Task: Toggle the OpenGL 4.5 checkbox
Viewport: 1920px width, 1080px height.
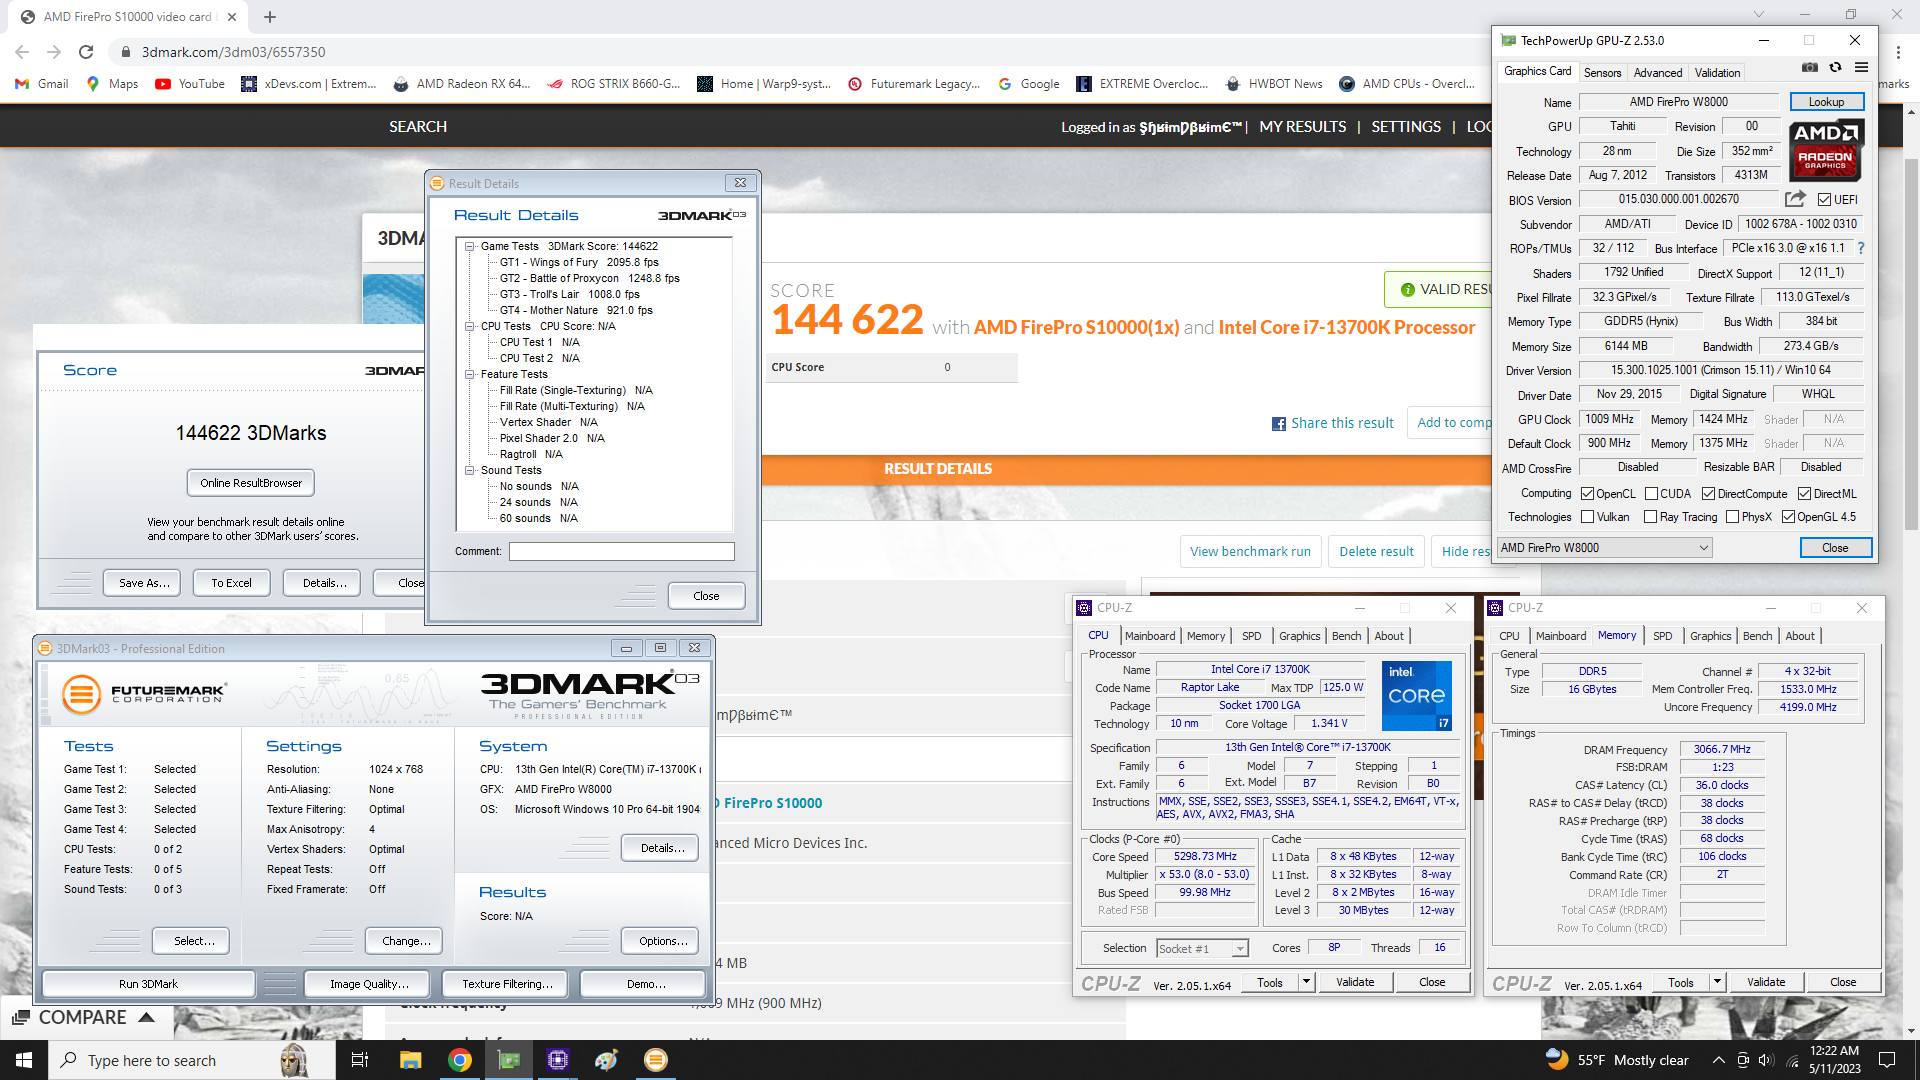Action: (1788, 517)
